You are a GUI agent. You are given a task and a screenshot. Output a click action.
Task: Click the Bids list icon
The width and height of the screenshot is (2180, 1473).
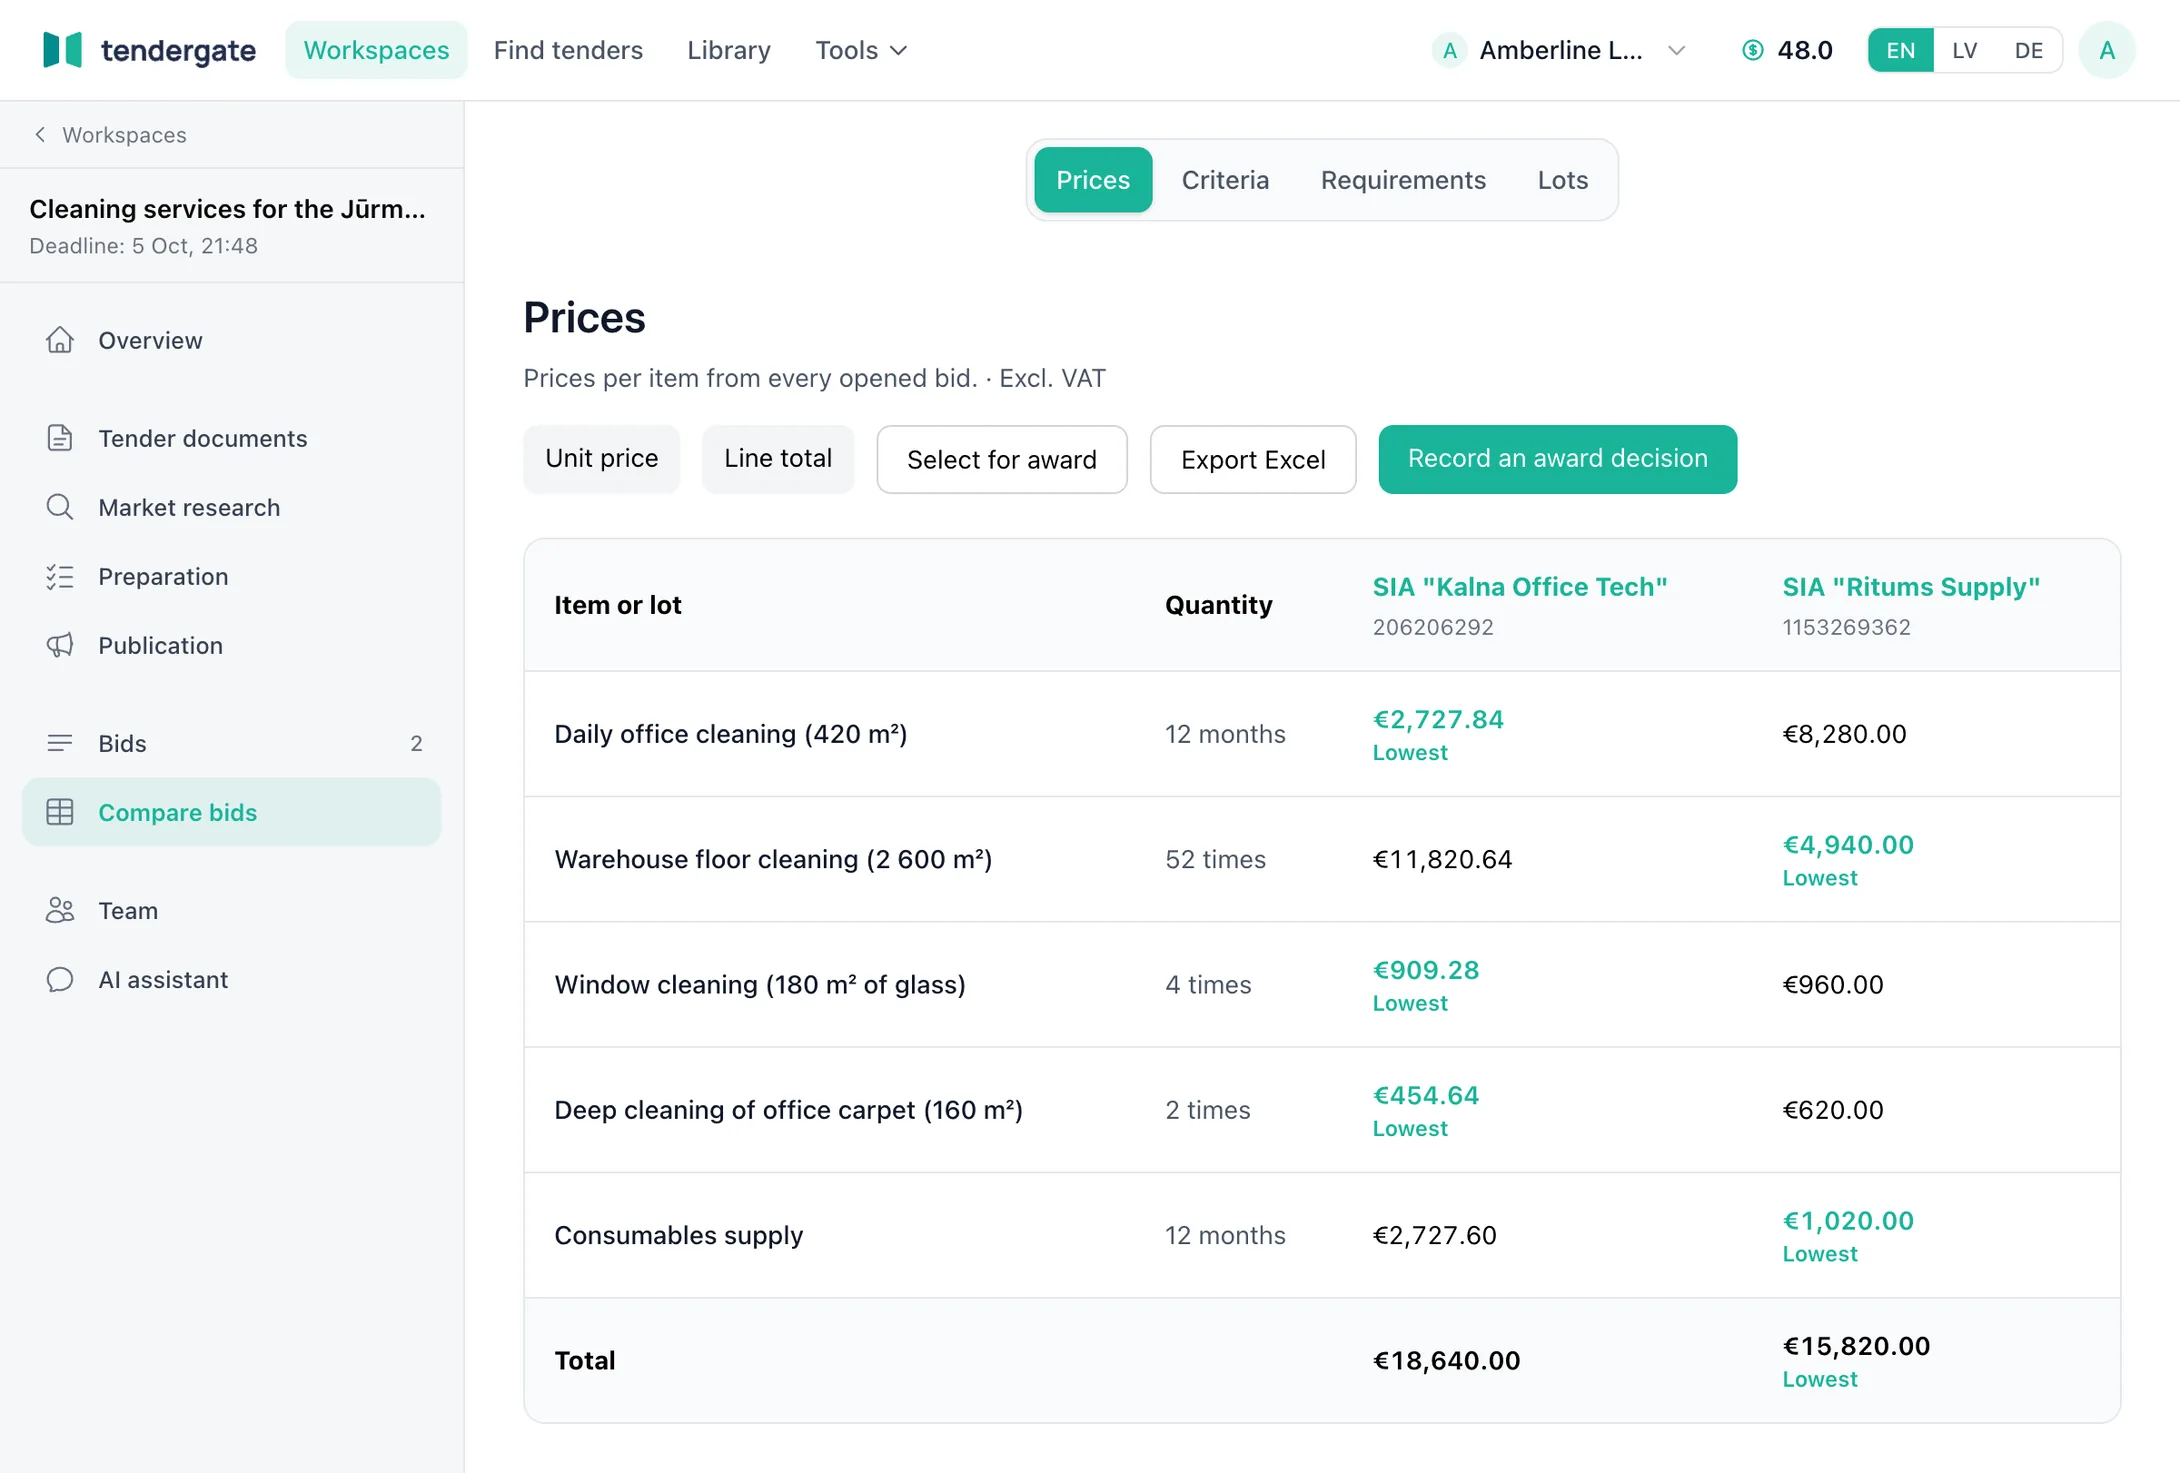[60, 743]
